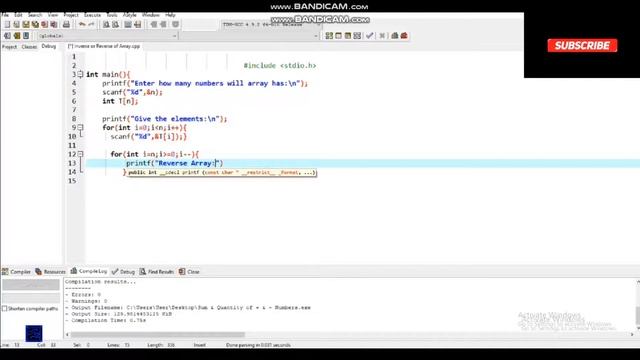Open the Help menu

click(x=170, y=15)
